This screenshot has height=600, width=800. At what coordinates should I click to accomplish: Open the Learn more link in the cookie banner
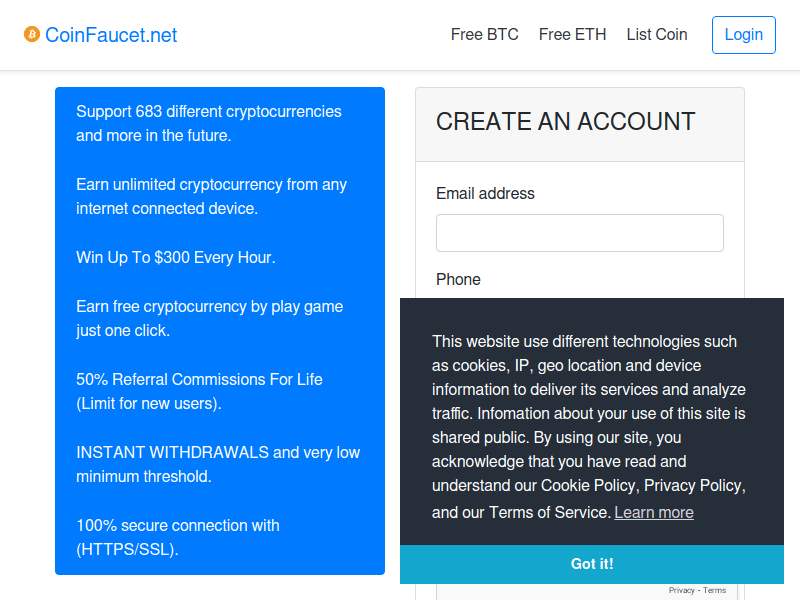tap(654, 512)
